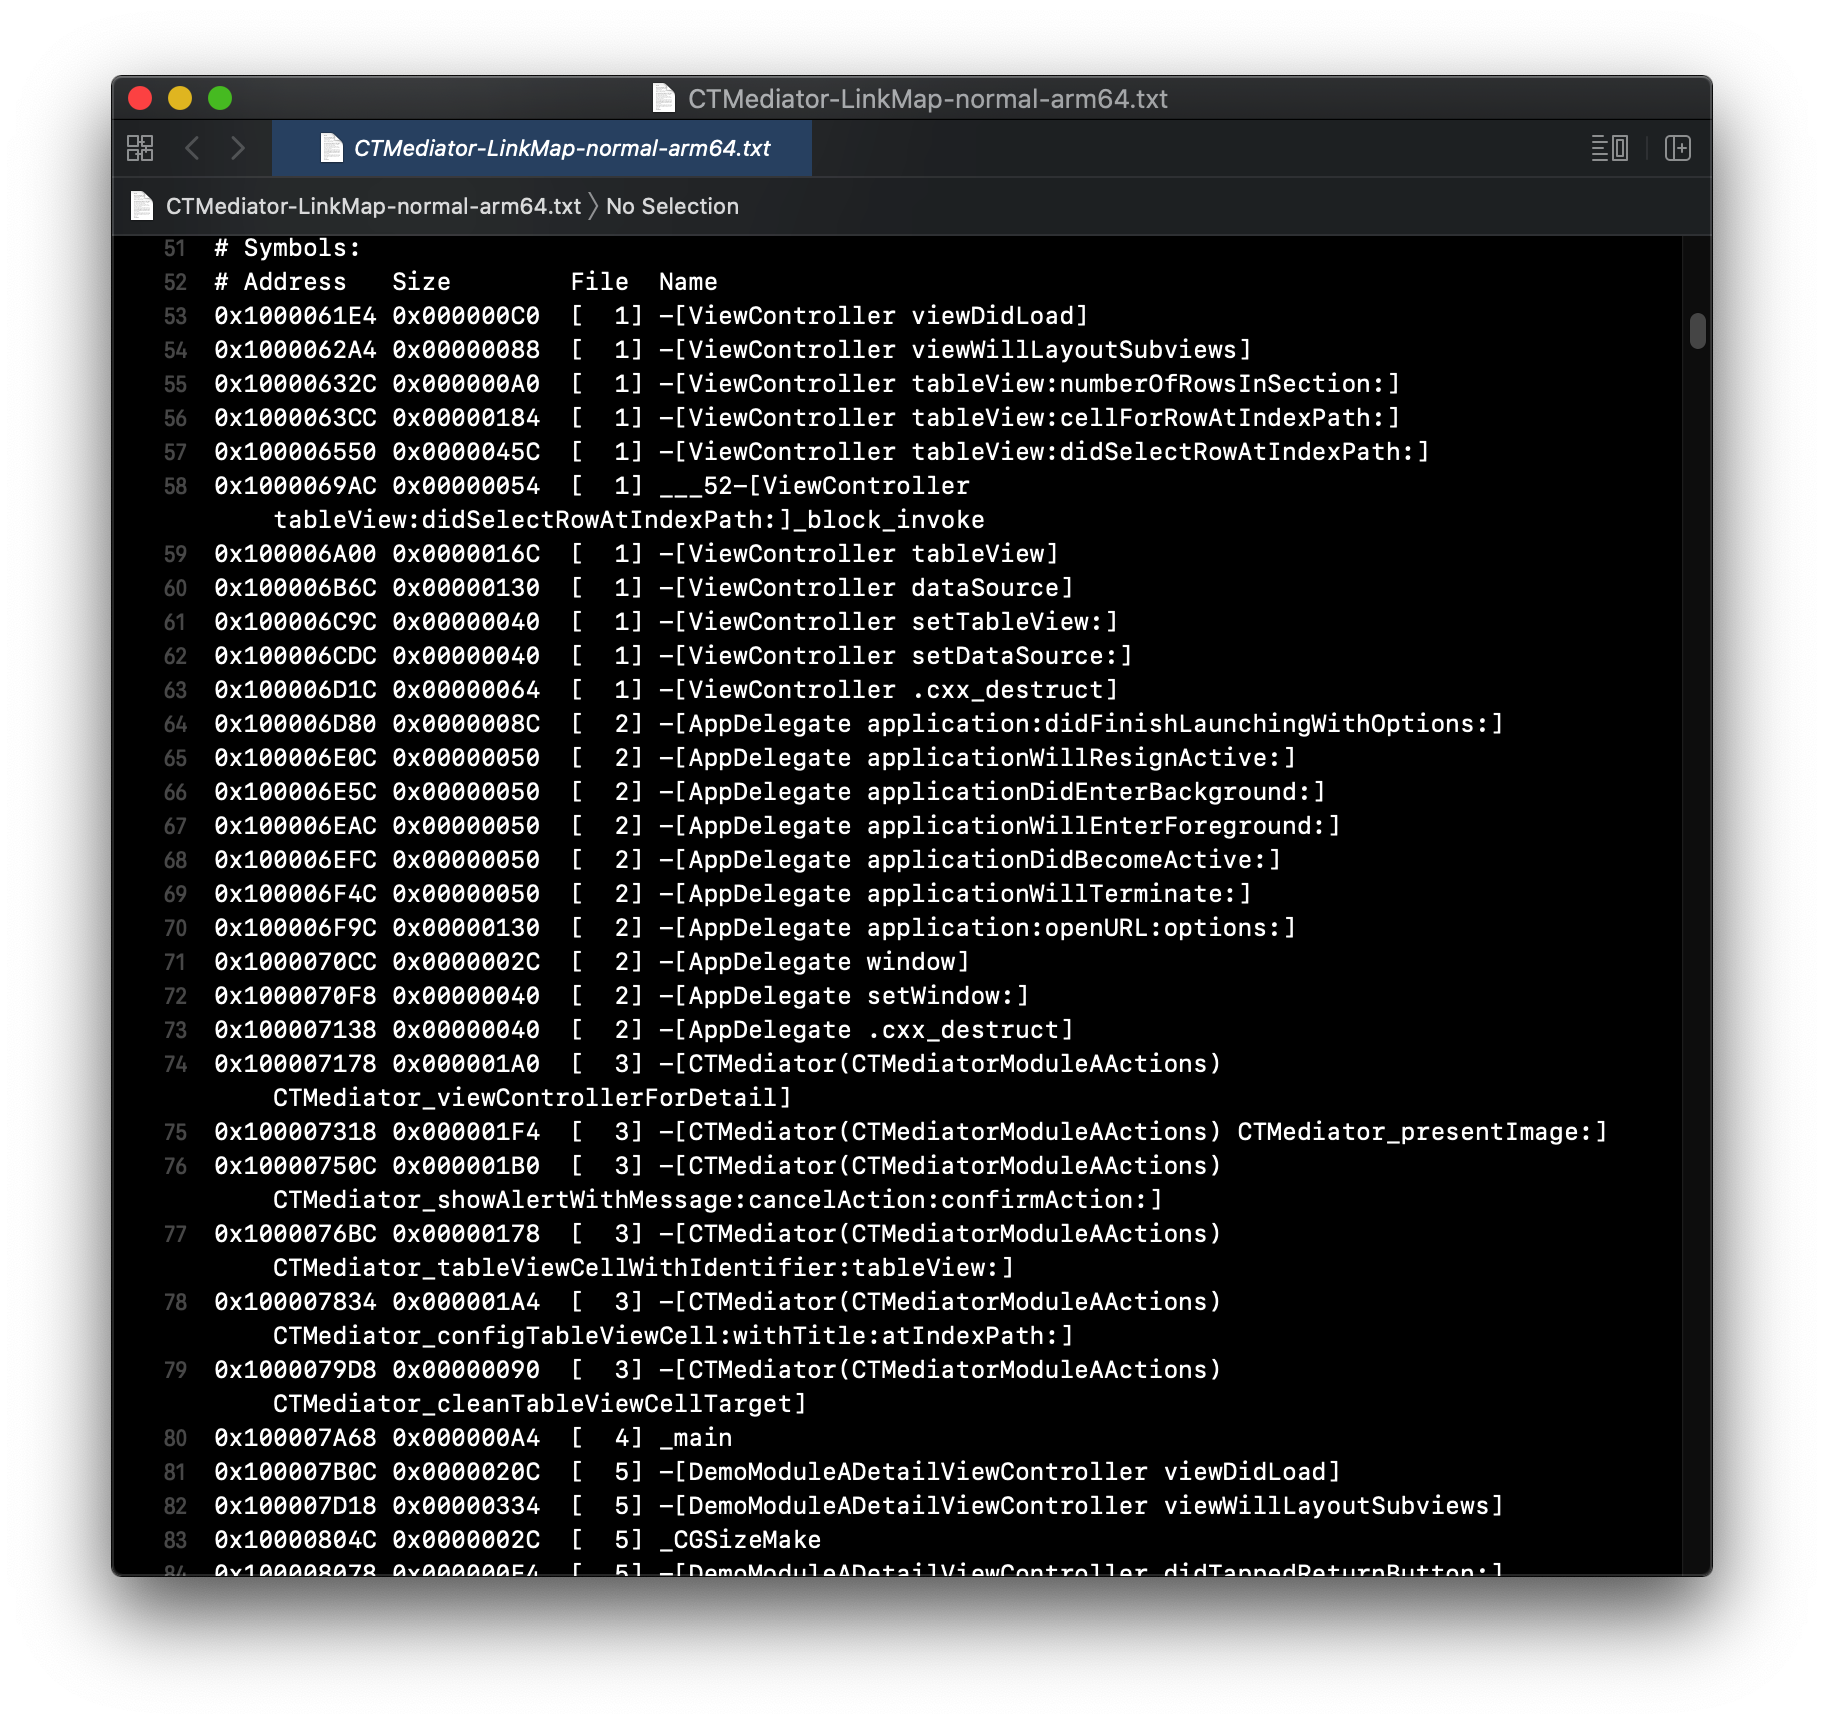Add a new editor pane
This screenshot has height=1724, width=1824.
1677,148
